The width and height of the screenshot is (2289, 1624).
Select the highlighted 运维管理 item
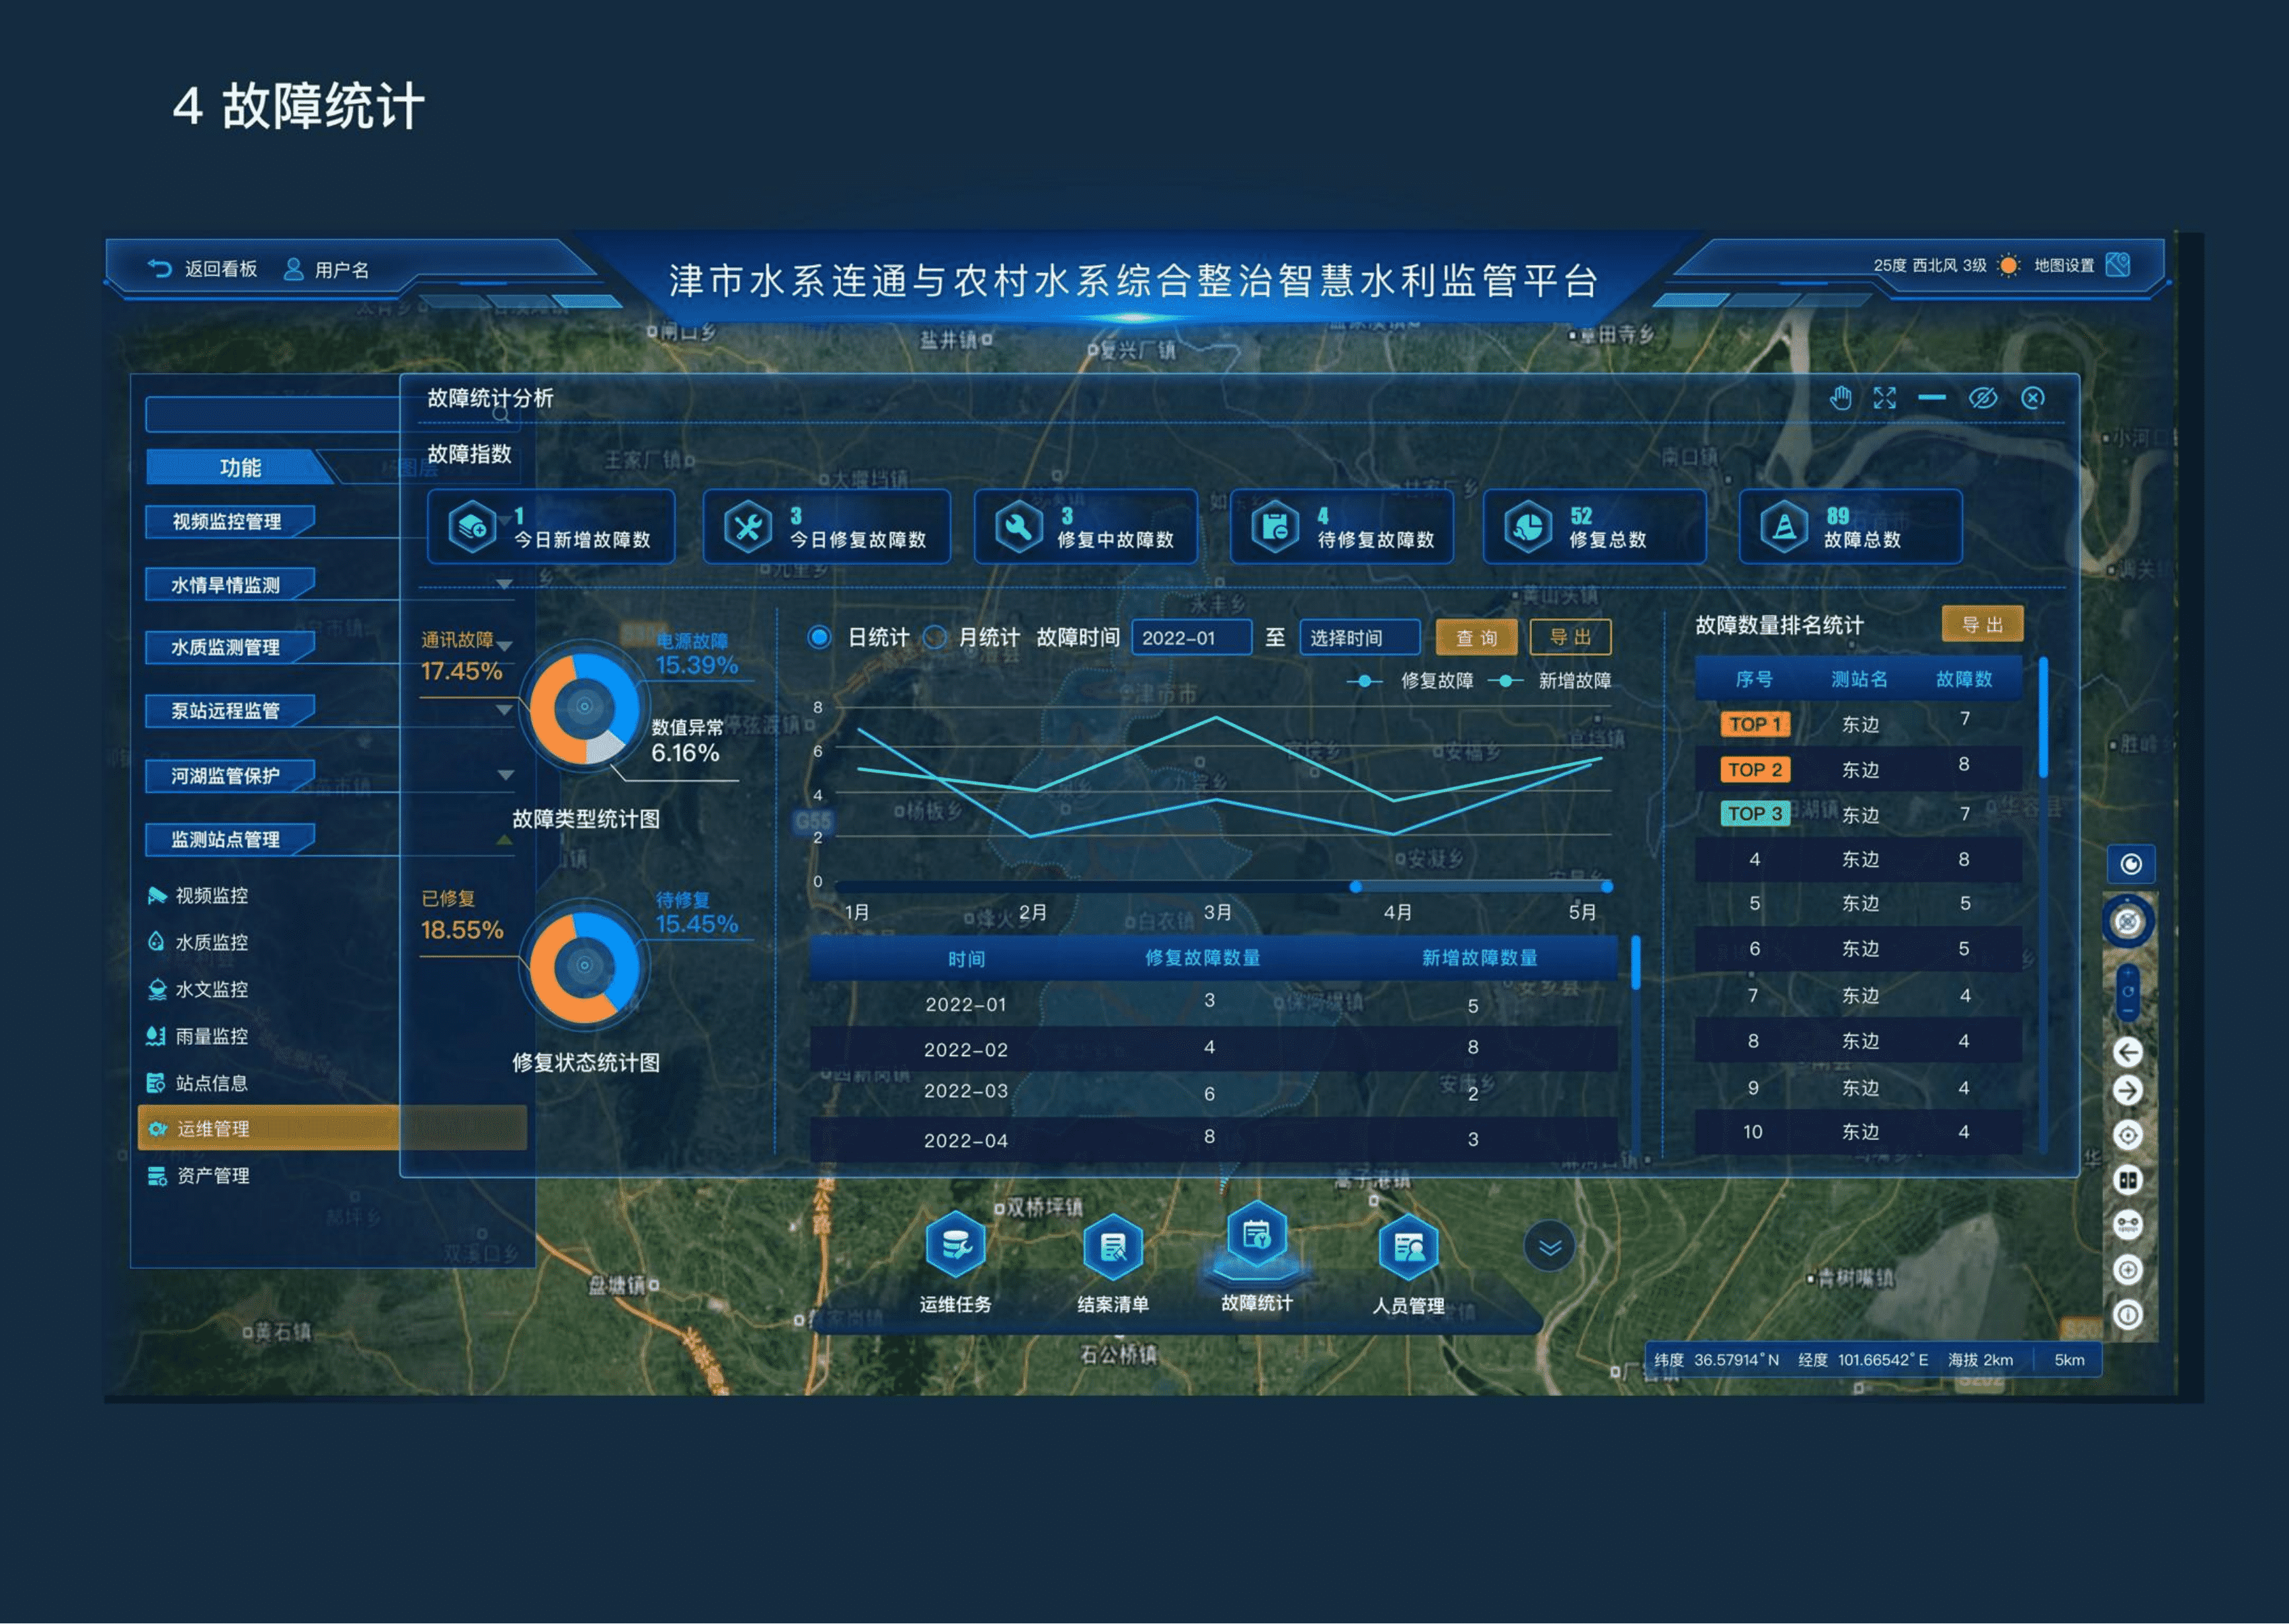[332, 1128]
